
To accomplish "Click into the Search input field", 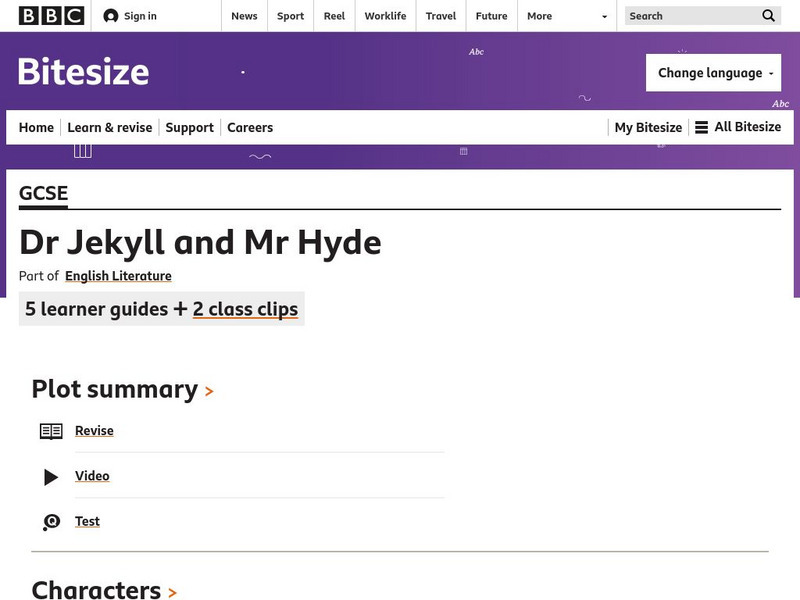I will 690,16.
